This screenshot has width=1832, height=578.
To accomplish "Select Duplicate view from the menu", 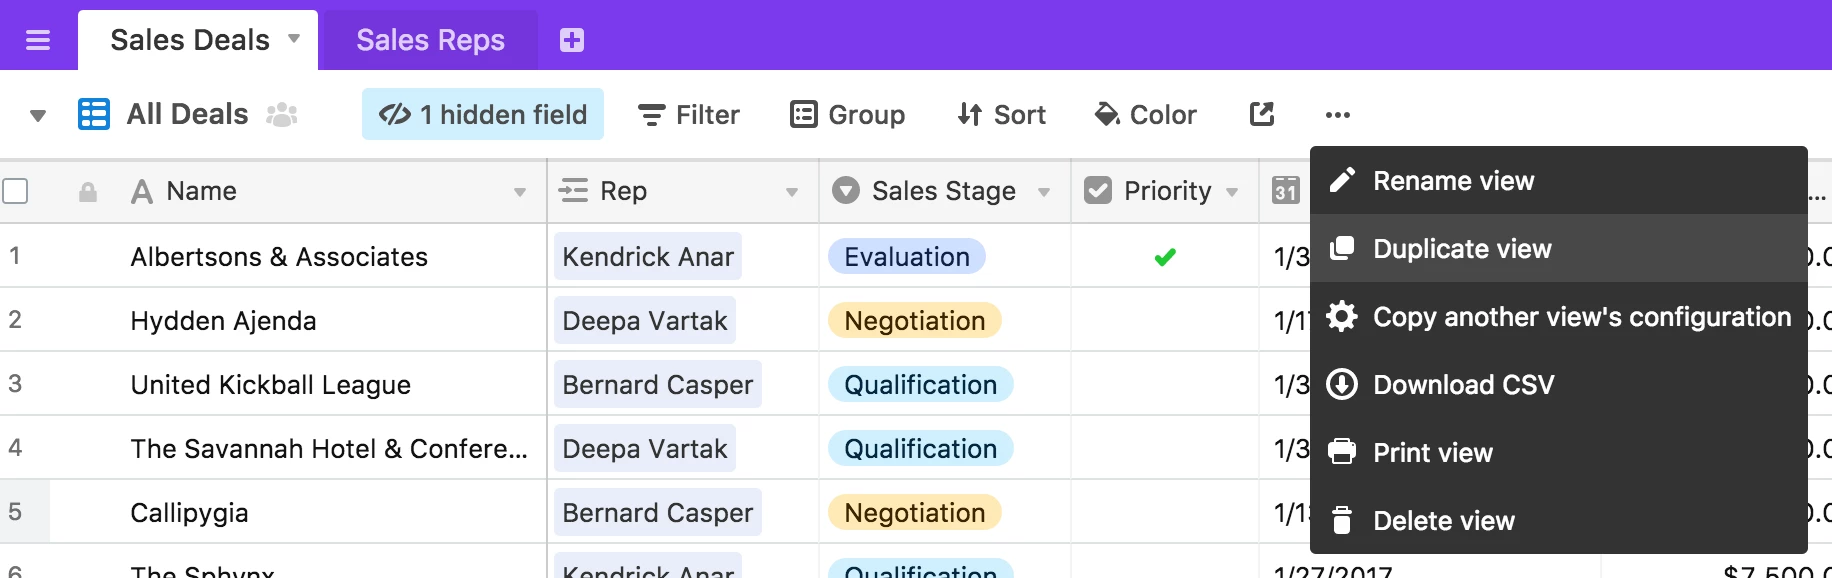I will (x=1461, y=249).
